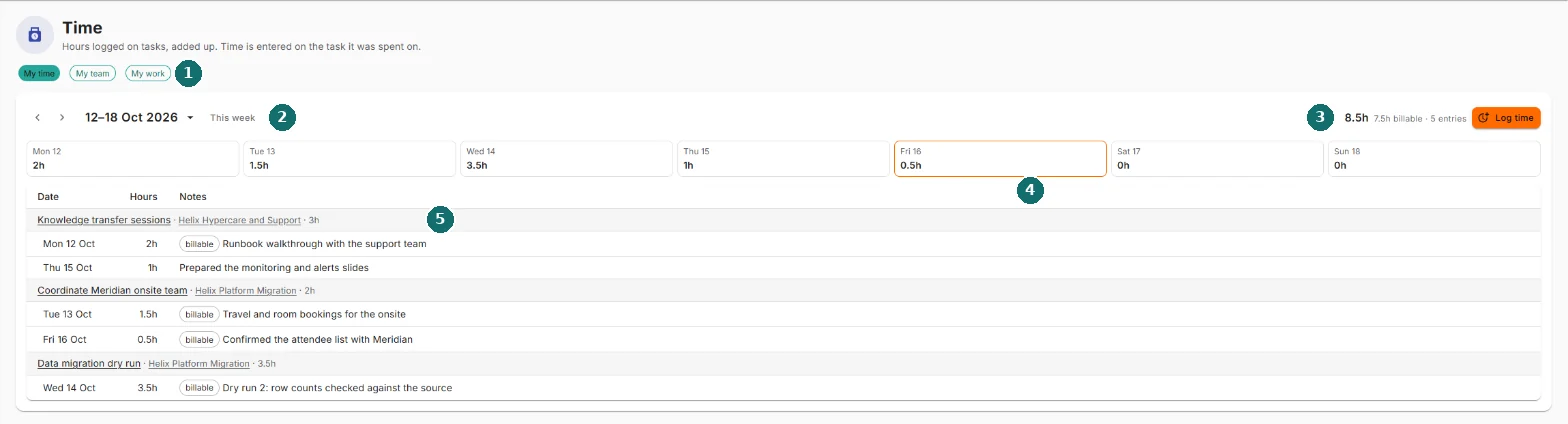The height and width of the screenshot is (424, 1568).
Task: Select the Tue 13 day card
Action: [350, 159]
